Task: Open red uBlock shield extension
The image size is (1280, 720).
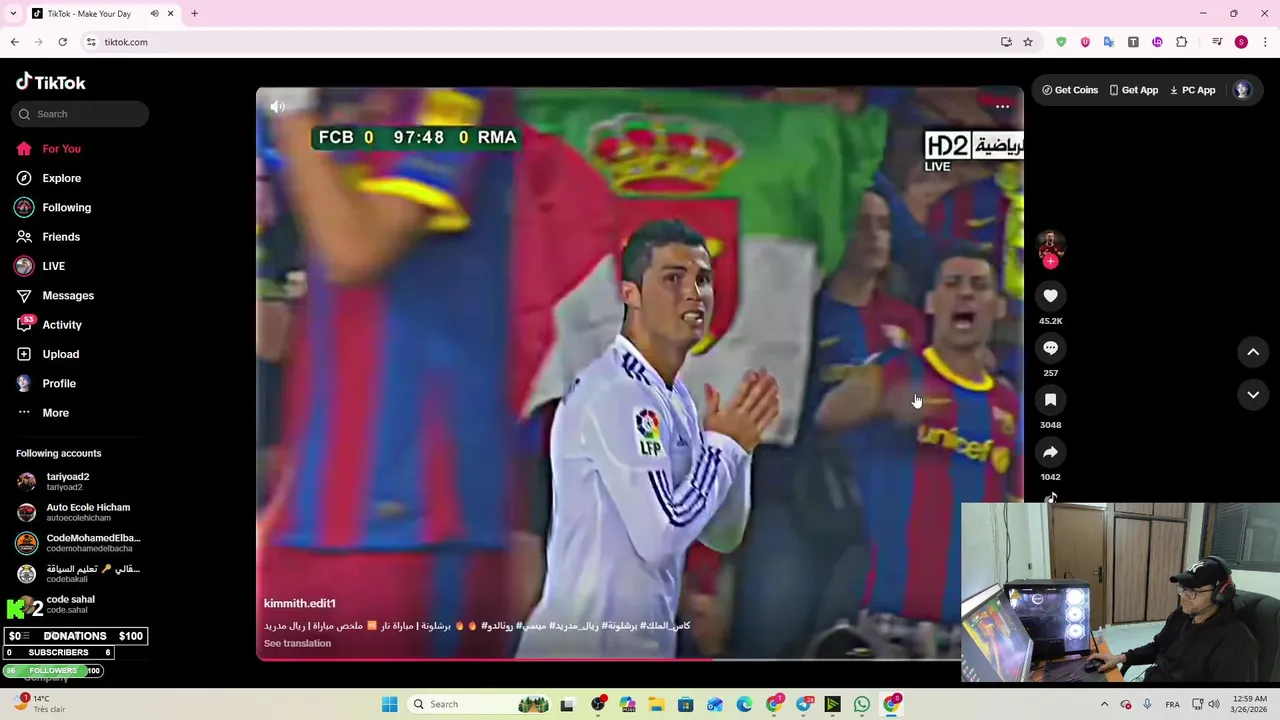Action: coord(1085,42)
